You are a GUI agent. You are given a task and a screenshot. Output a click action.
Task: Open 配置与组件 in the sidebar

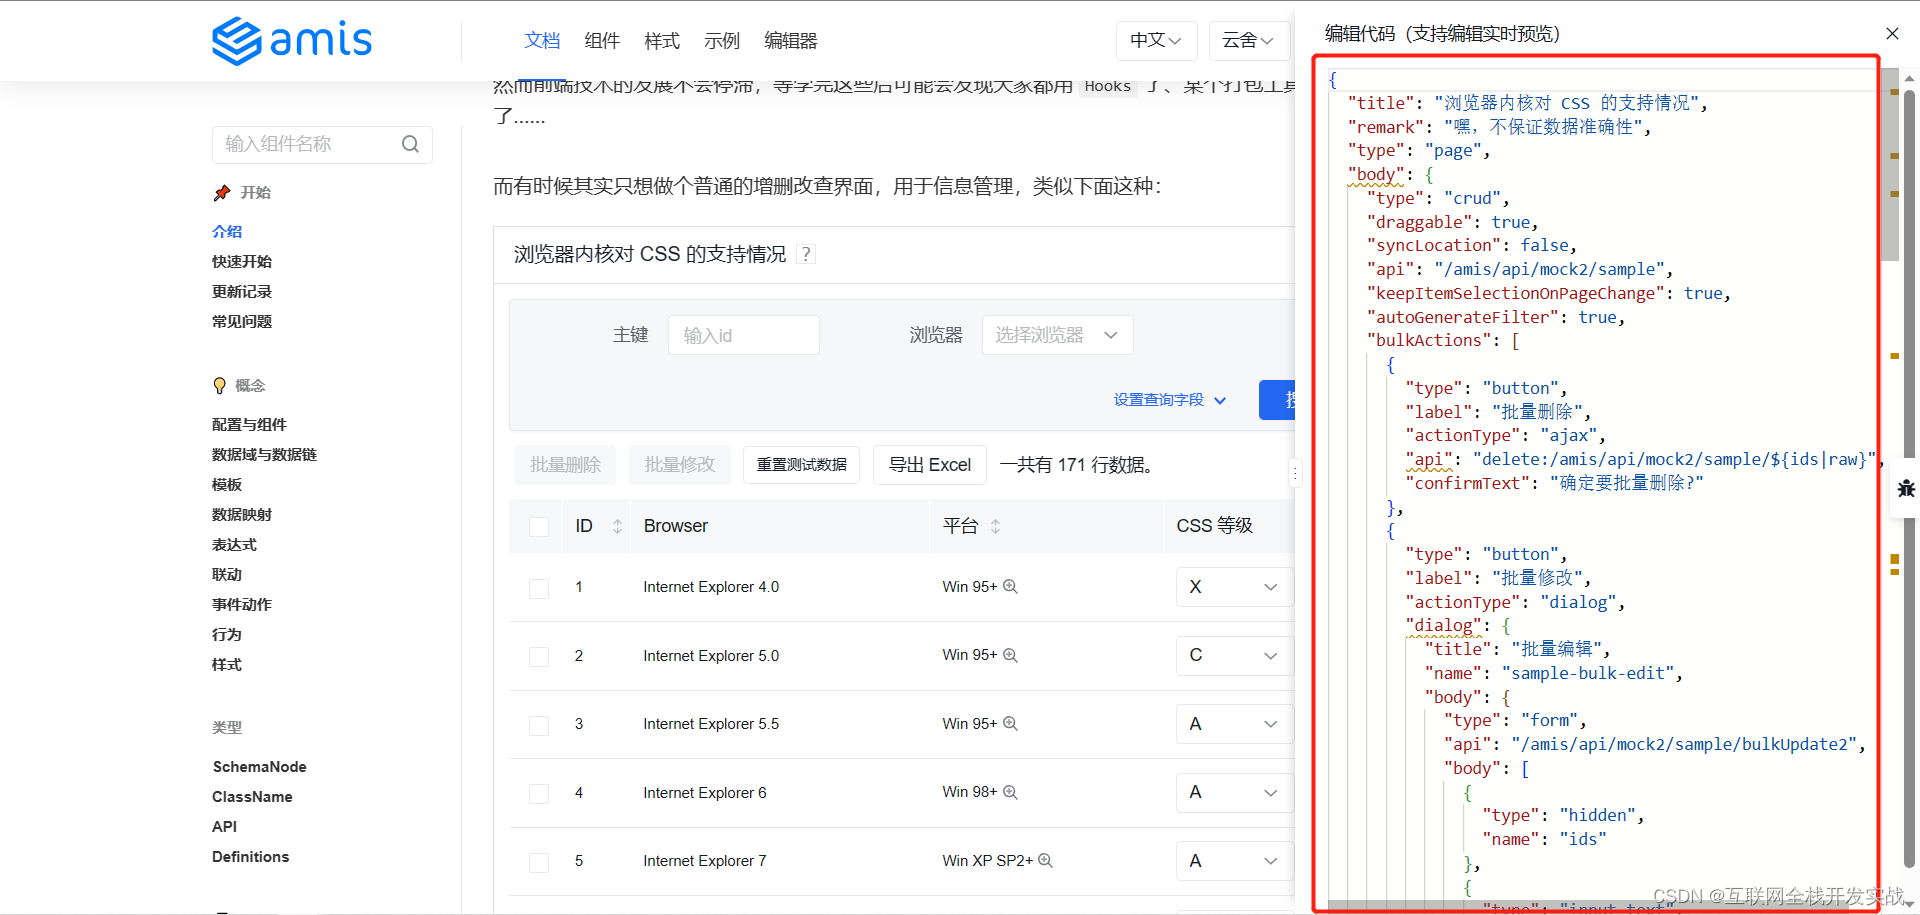tap(249, 424)
